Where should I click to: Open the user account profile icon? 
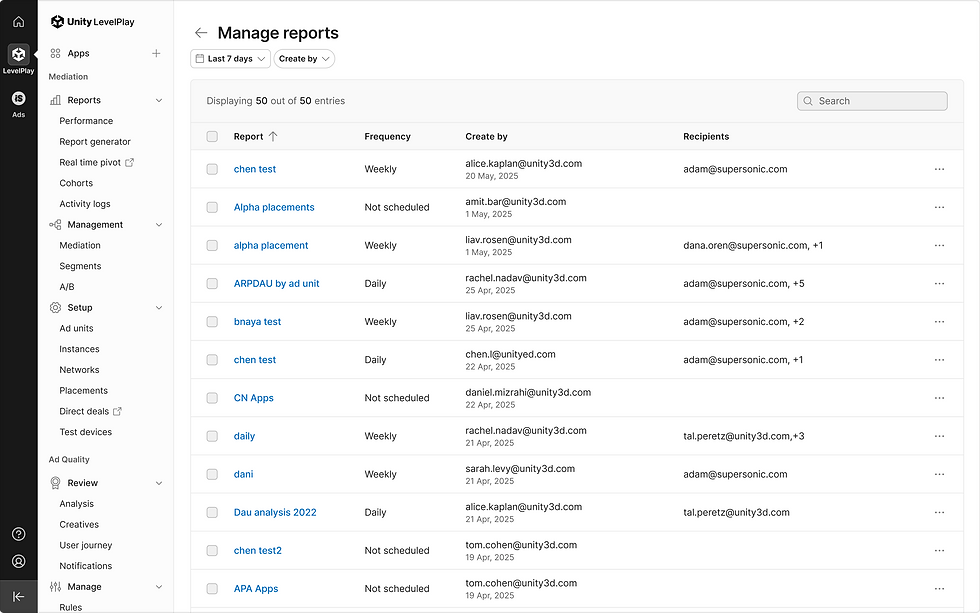coord(19,561)
